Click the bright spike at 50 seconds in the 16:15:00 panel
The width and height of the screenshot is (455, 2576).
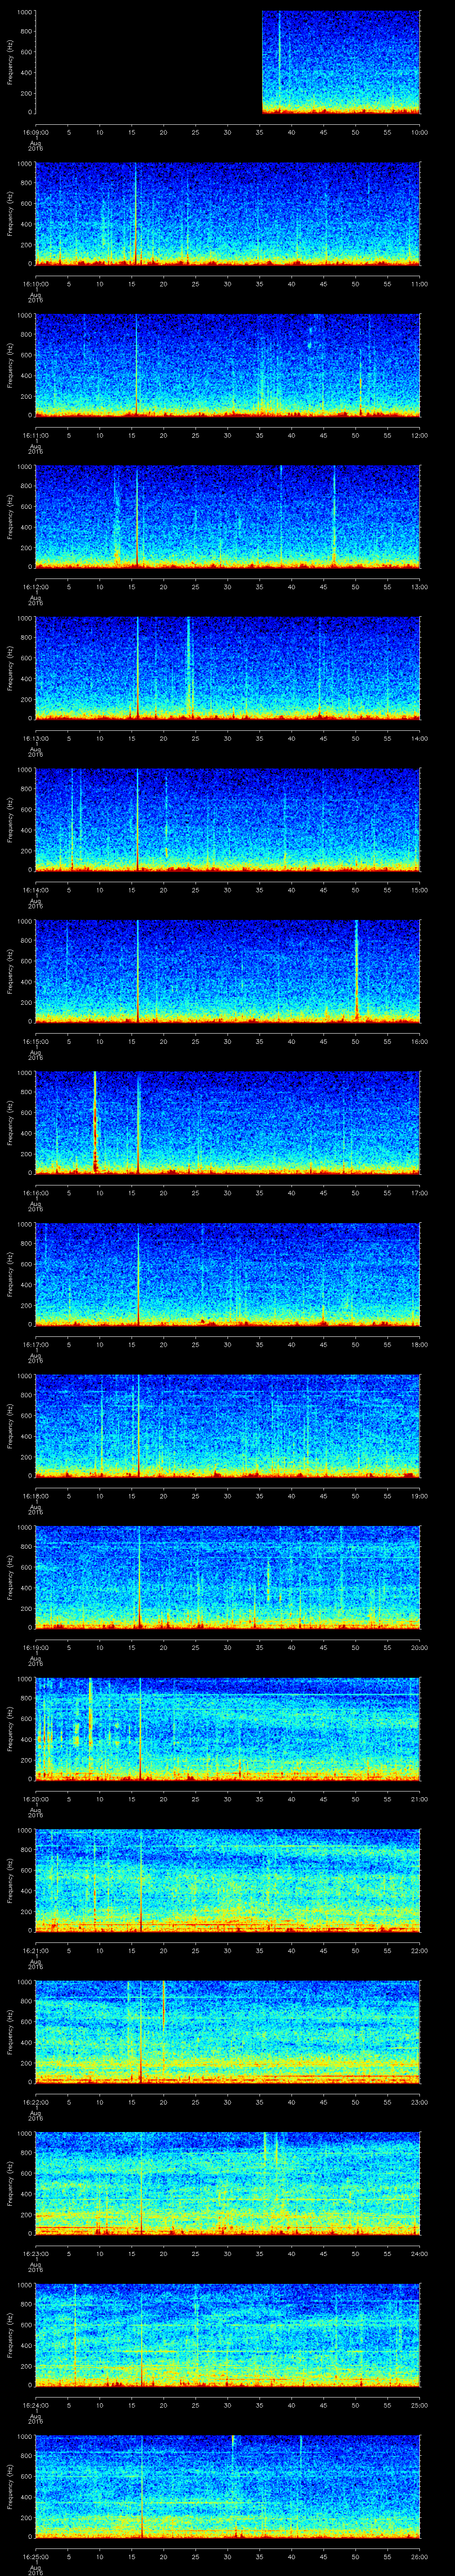356,970
